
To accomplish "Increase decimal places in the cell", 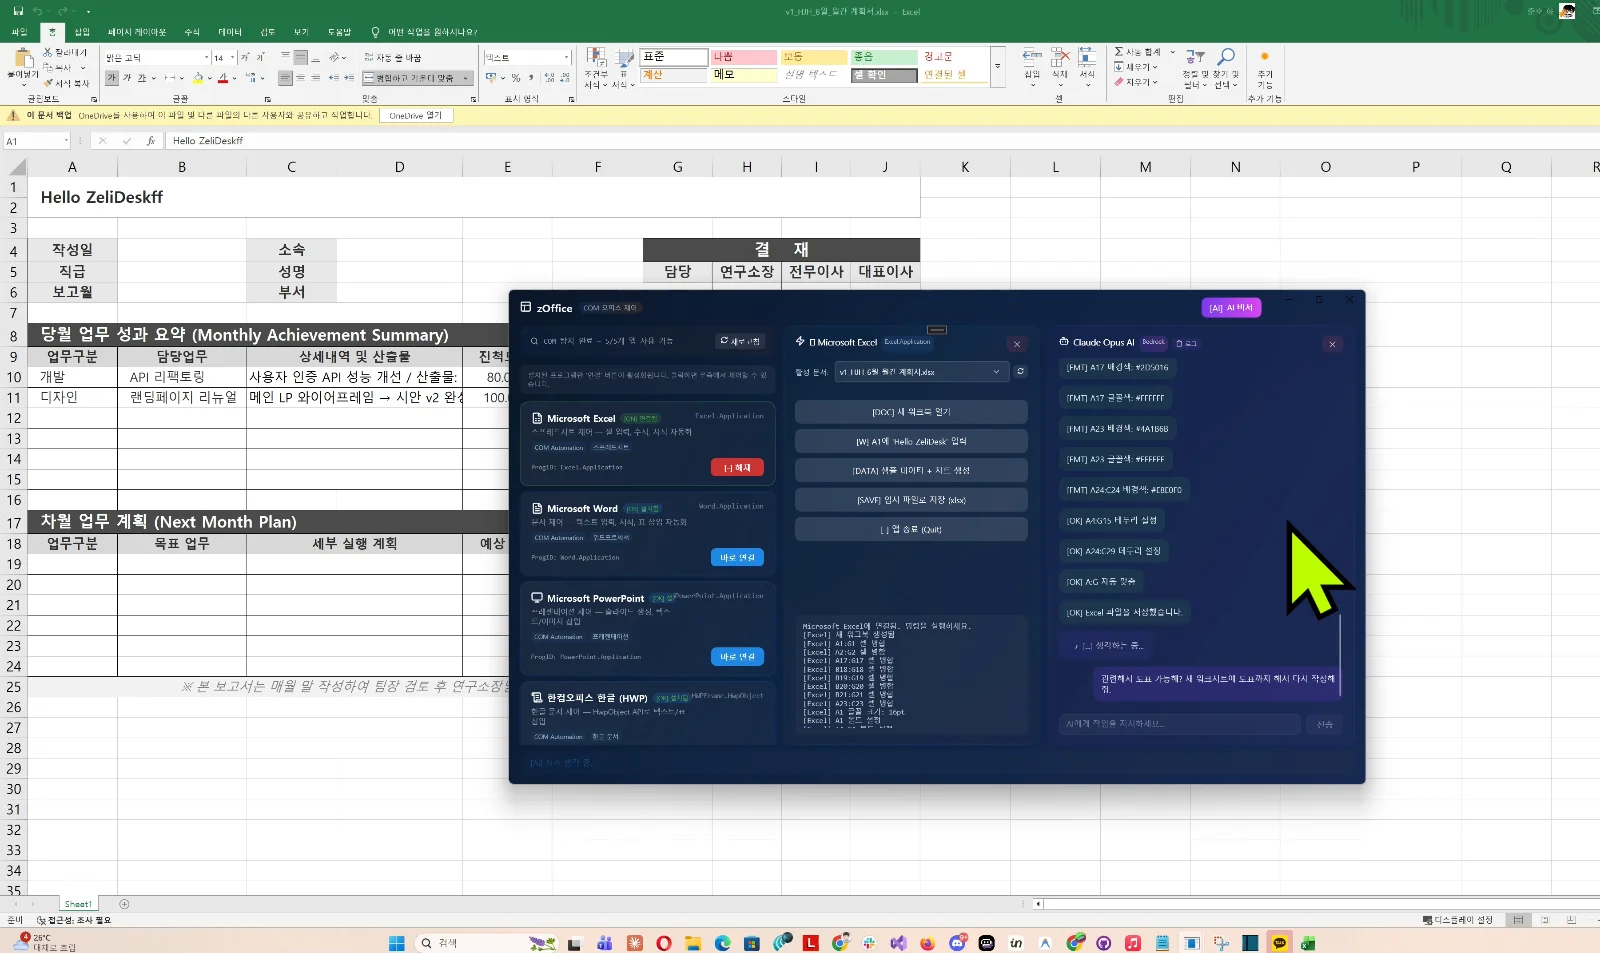I will (x=548, y=77).
